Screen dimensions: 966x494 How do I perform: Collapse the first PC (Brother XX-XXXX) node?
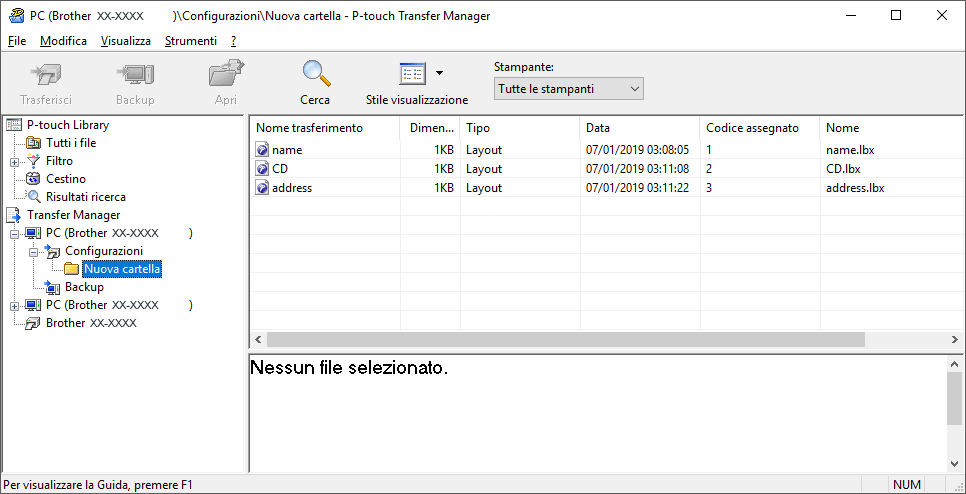(x=14, y=233)
